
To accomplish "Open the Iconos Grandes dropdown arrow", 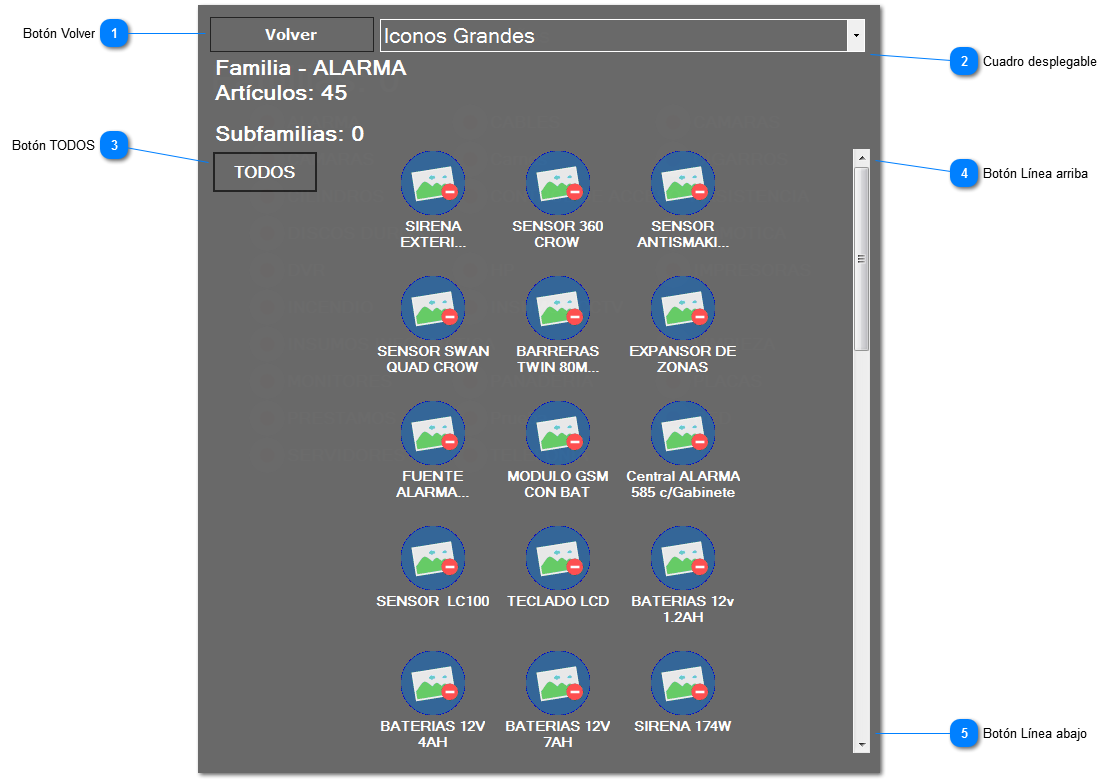I will pos(856,36).
